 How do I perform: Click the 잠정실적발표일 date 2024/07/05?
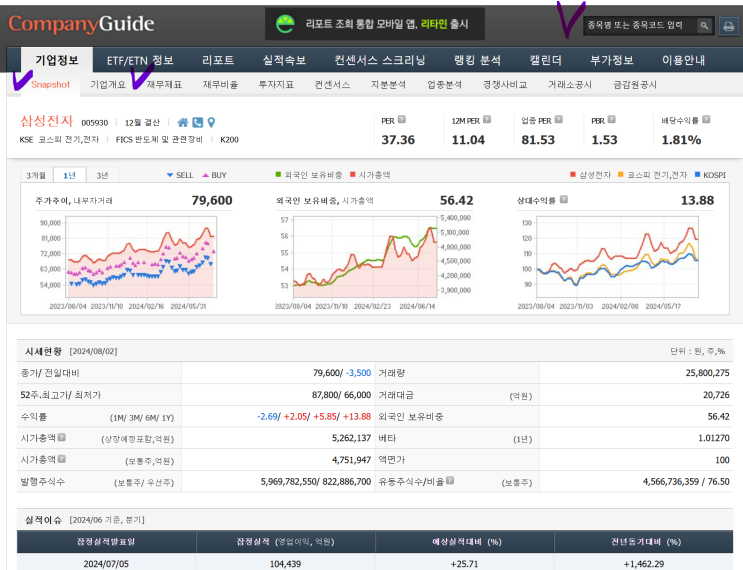pyautogui.click(x=106, y=564)
